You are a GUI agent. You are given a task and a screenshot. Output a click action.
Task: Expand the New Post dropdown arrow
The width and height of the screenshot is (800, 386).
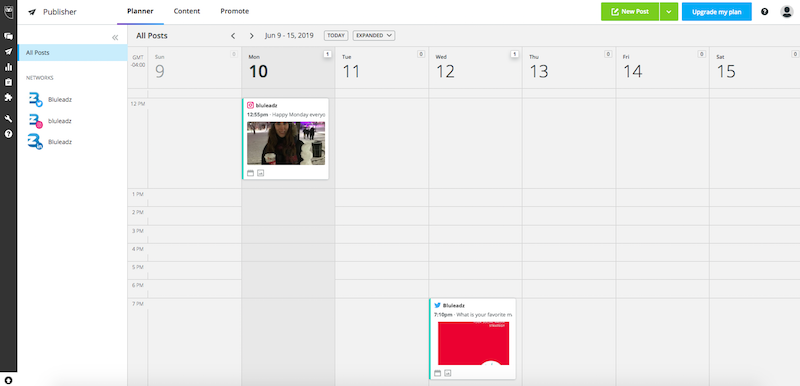[x=668, y=12]
